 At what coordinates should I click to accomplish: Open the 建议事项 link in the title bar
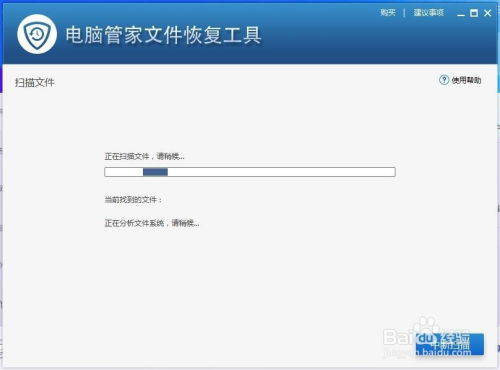coord(429,13)
